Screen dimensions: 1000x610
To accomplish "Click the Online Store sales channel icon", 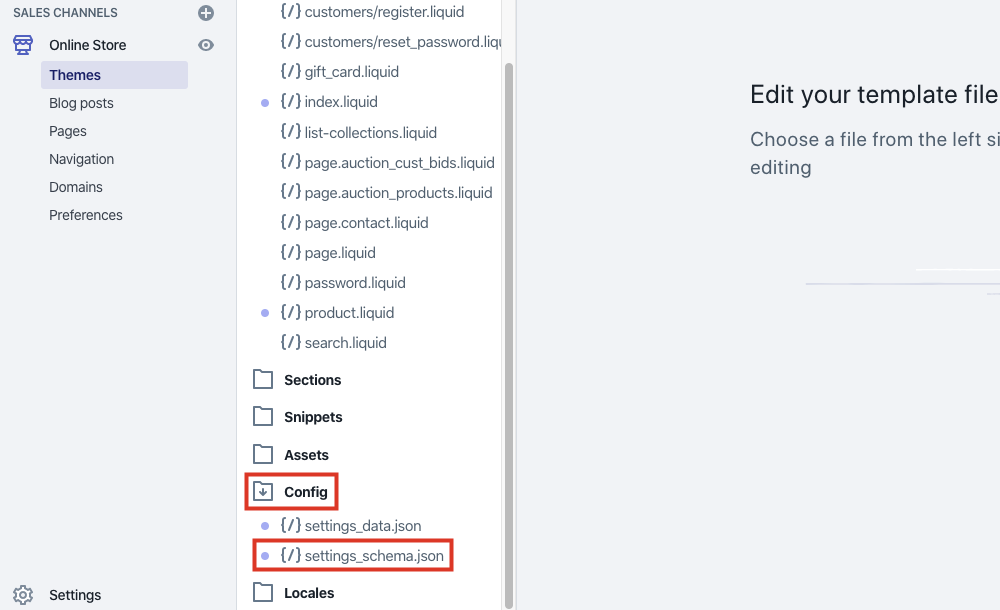I will click(x=22, y=44).
